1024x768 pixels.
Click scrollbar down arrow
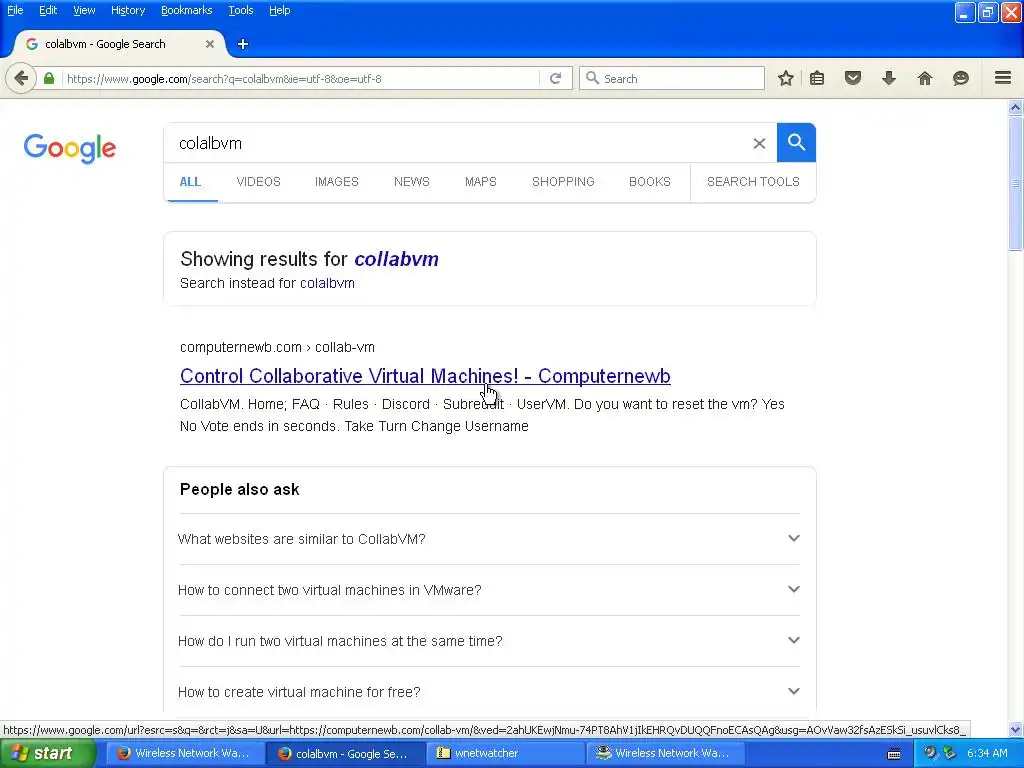pyautogui.click(x=1016, y=729)
